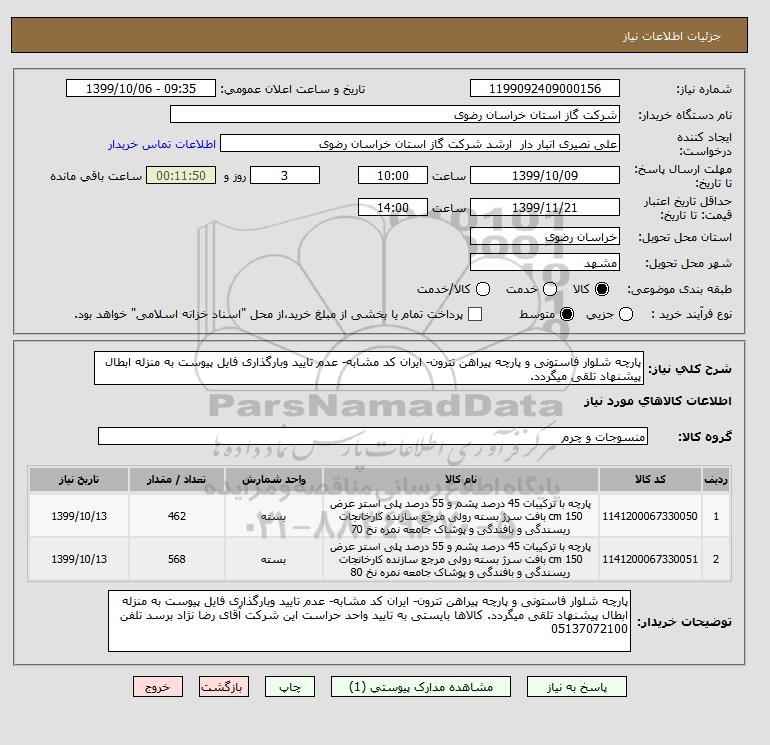Screen dimensions: 770x745
Task: Click the request creator field علی نصیری
Action: pos(420,144)
